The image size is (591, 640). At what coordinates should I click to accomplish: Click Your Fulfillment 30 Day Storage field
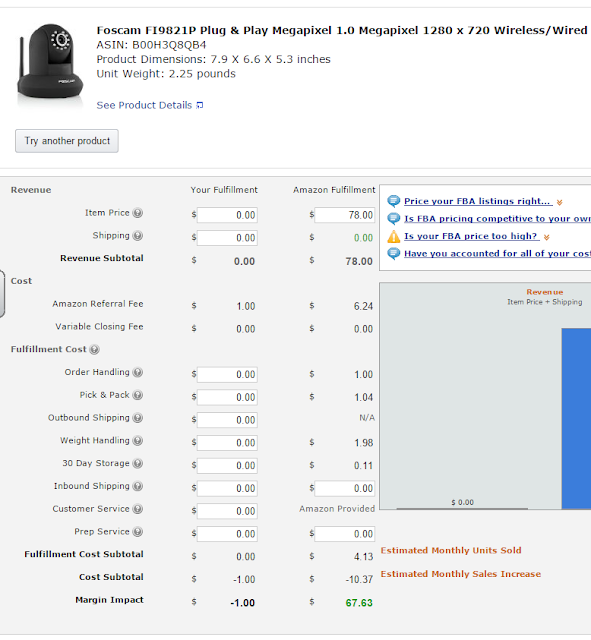(227, 466)
